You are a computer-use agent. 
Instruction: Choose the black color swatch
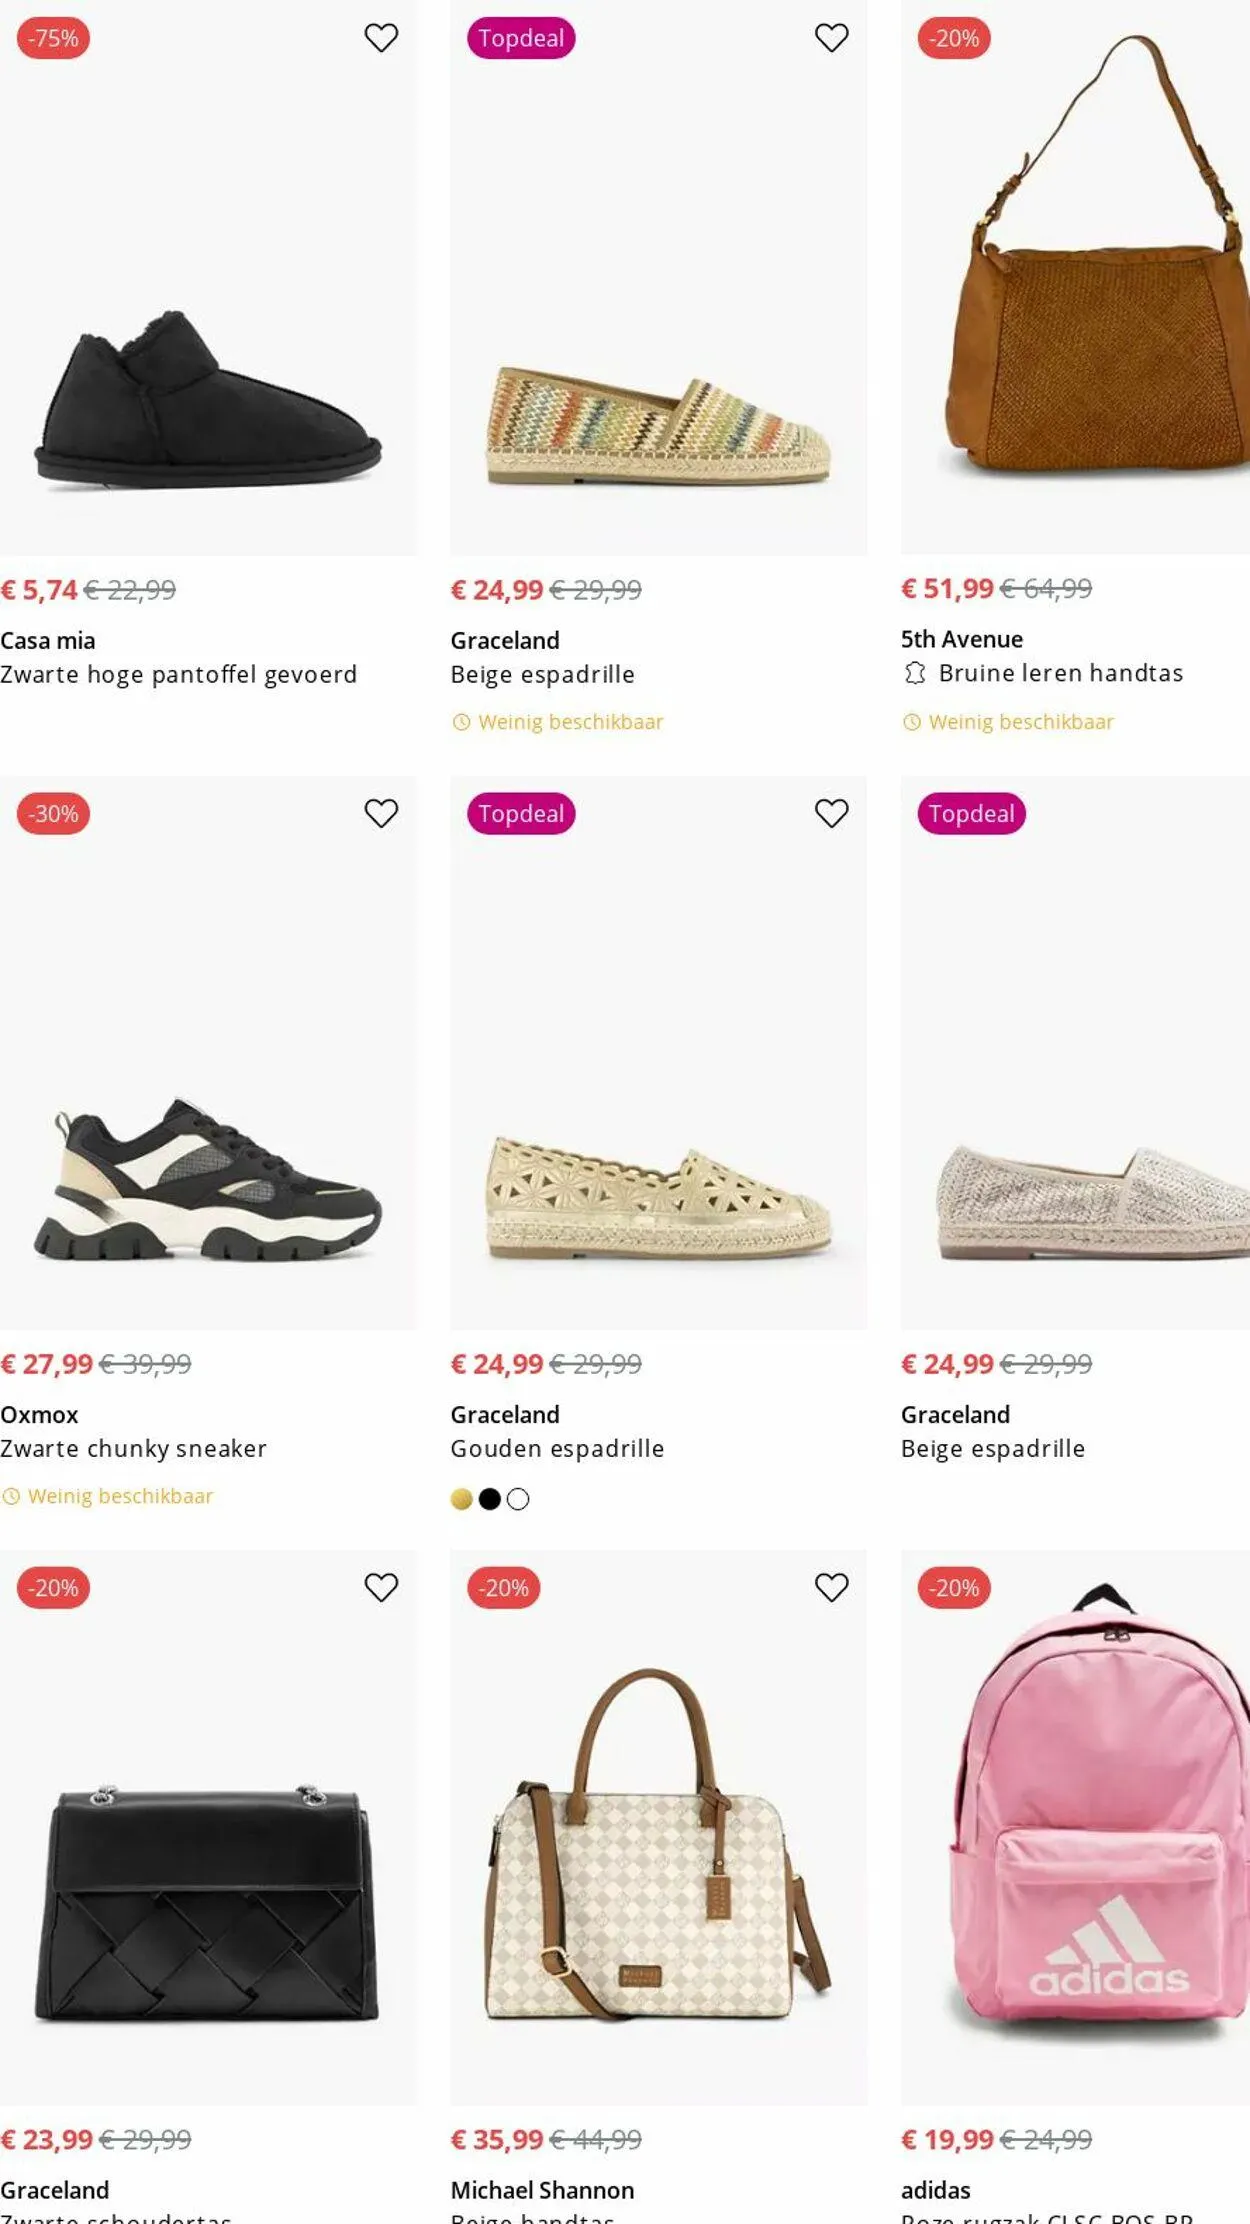coord(490,1499)
